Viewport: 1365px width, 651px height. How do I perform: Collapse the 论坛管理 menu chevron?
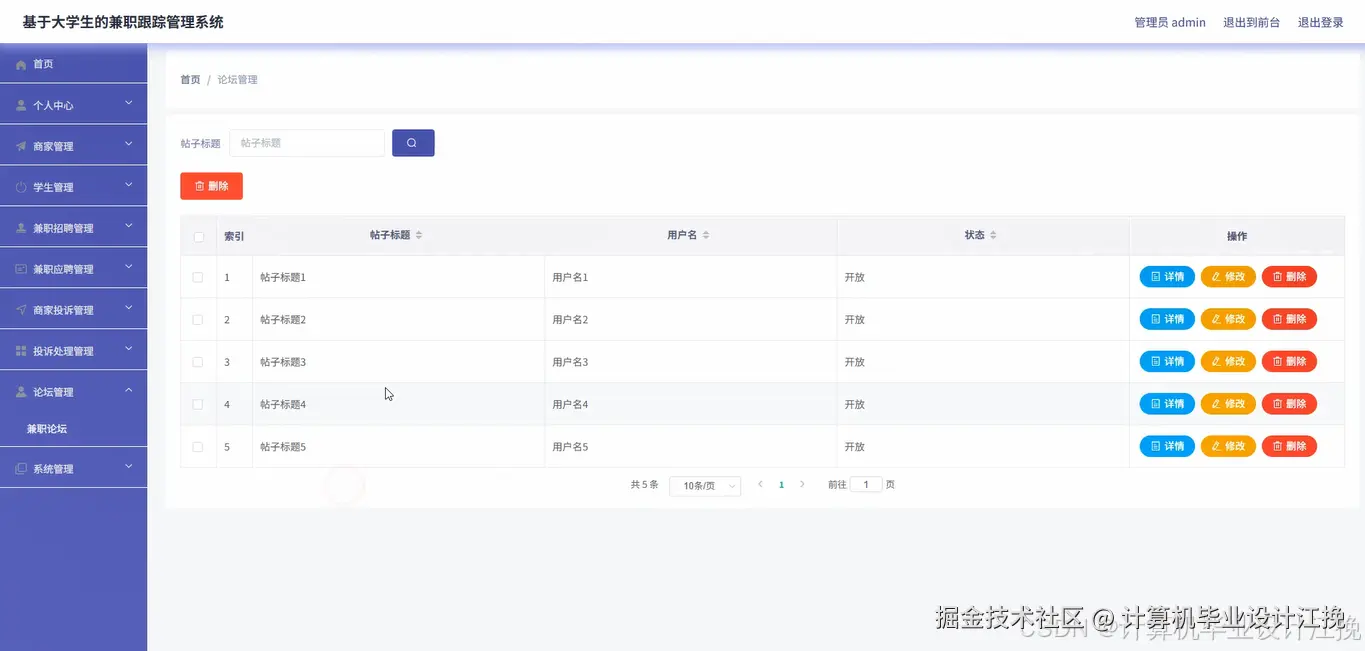128,391
